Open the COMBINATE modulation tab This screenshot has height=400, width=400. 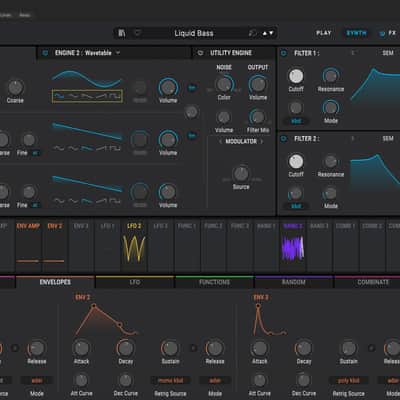[x=373, y=282]
